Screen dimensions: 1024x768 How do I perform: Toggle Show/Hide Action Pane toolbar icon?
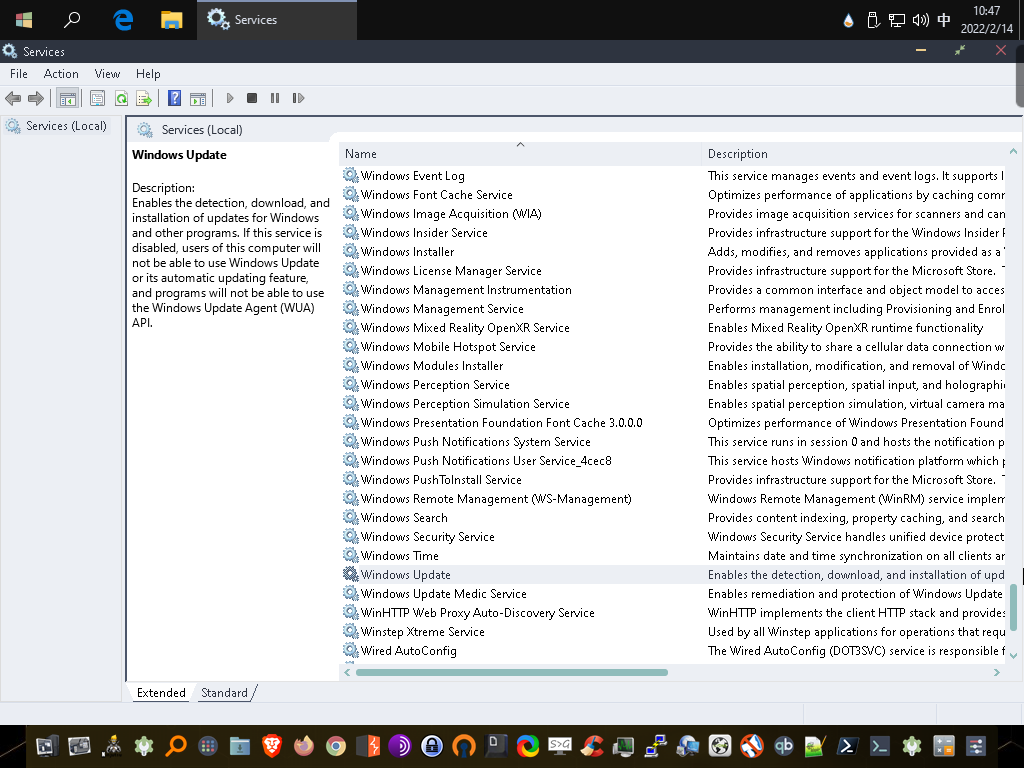[x=198, y=99]
